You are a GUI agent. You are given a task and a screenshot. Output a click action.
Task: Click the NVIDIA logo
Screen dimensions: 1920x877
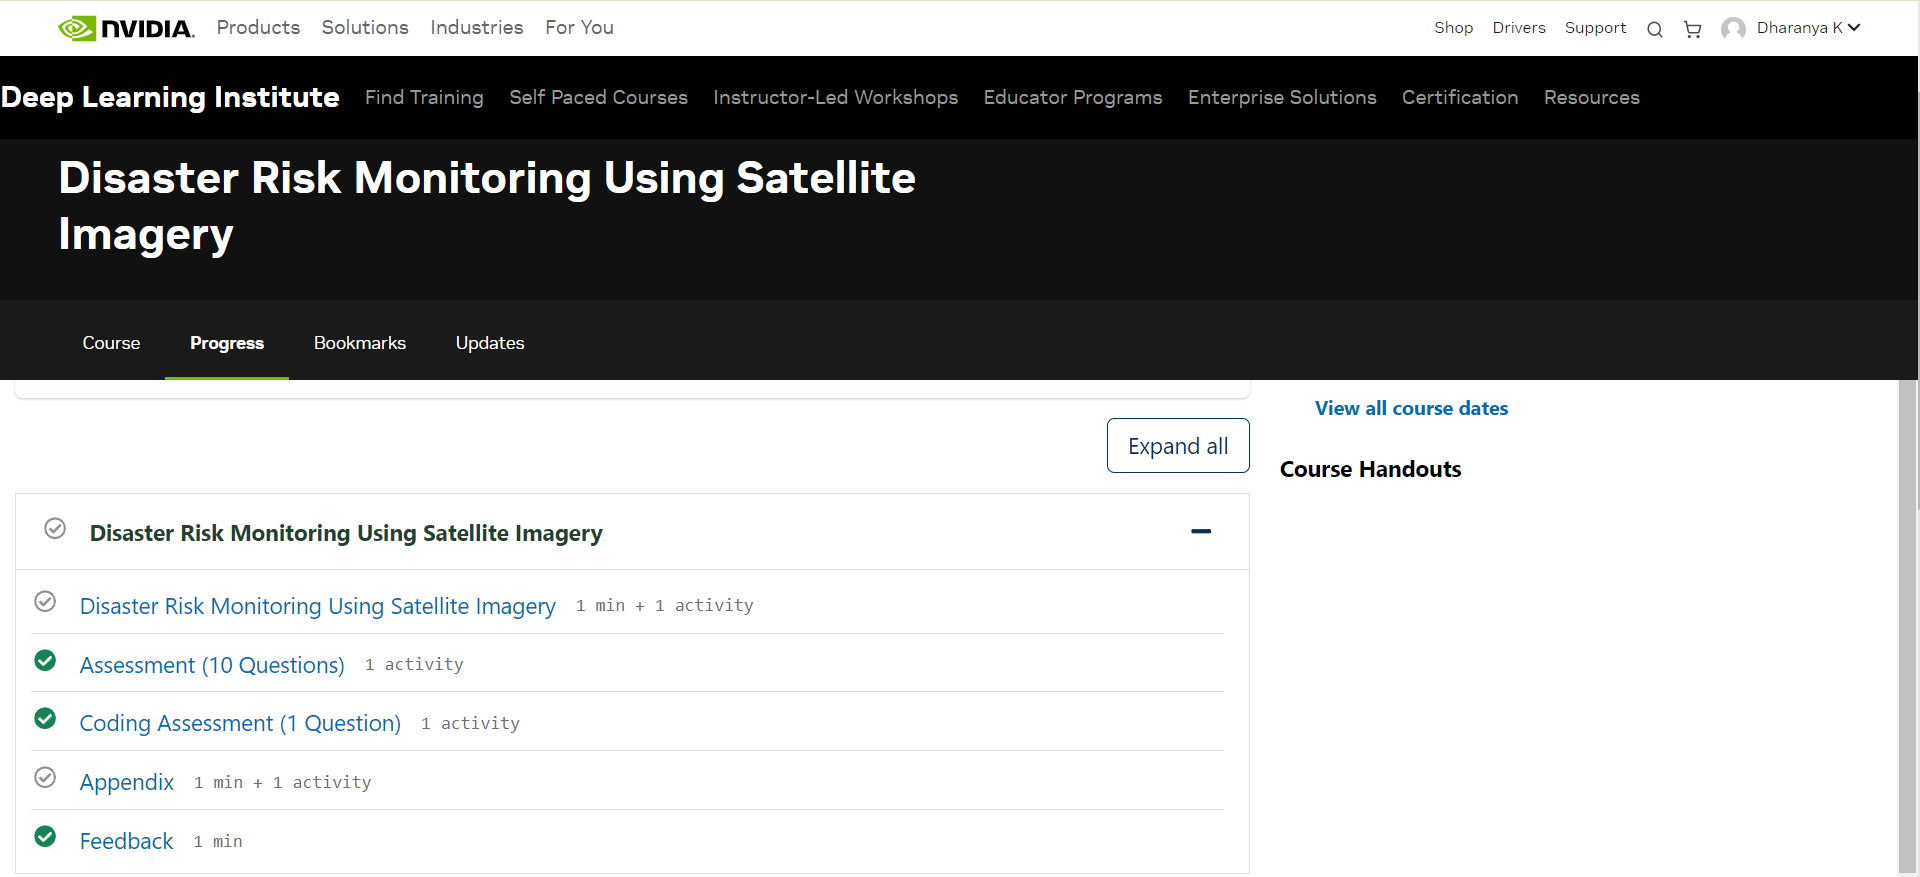pos(126,28)
